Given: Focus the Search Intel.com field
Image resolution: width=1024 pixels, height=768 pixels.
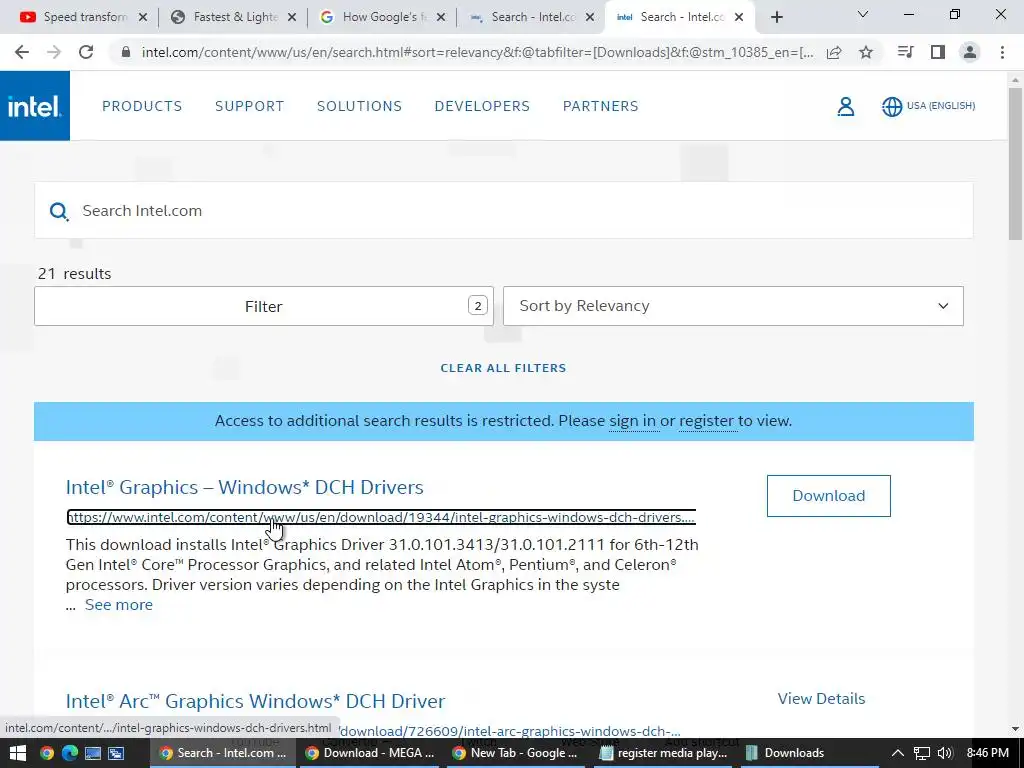Looking at the screenshot, I should point(504,210).
